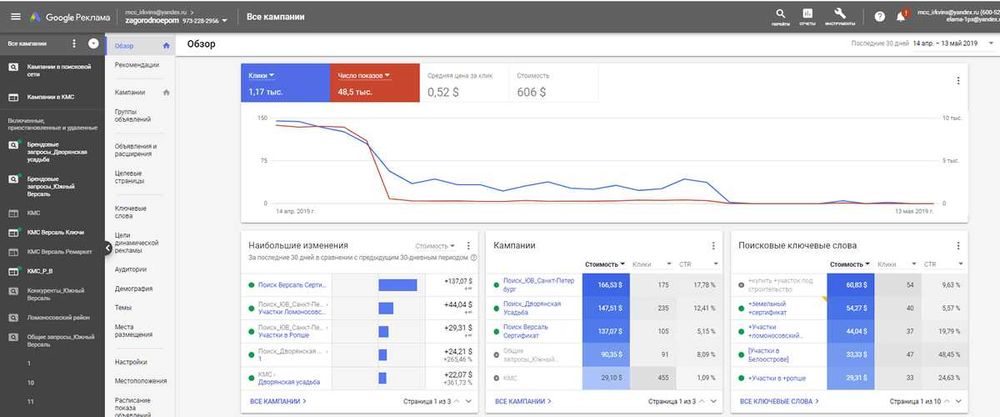Select КМС_Р_В campaign in sidebar

[x=40, y=271]
